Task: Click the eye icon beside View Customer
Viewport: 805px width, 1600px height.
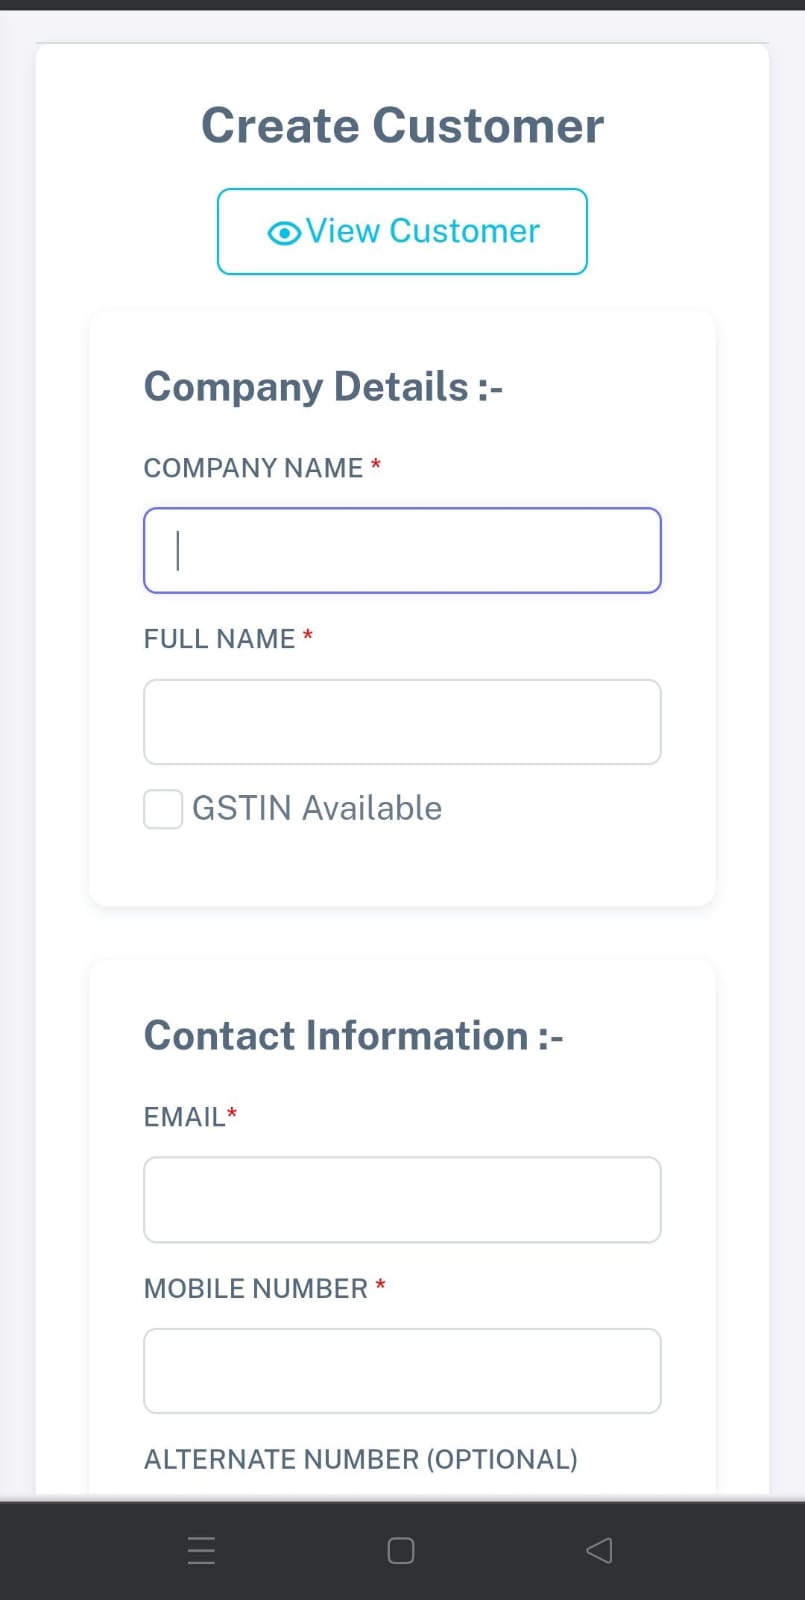Action: [284, 233]
